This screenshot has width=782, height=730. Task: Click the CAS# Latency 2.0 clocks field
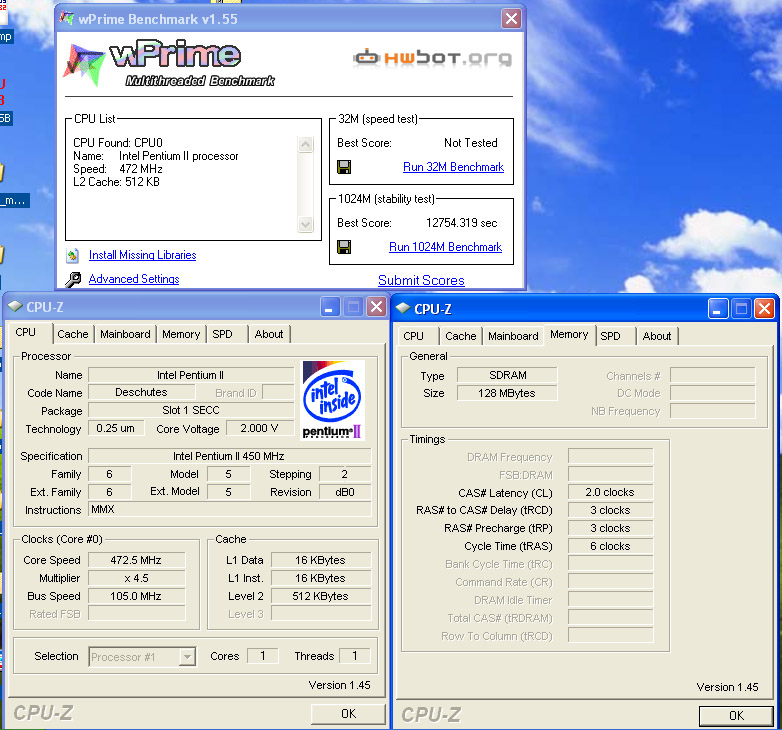point(610,492)
